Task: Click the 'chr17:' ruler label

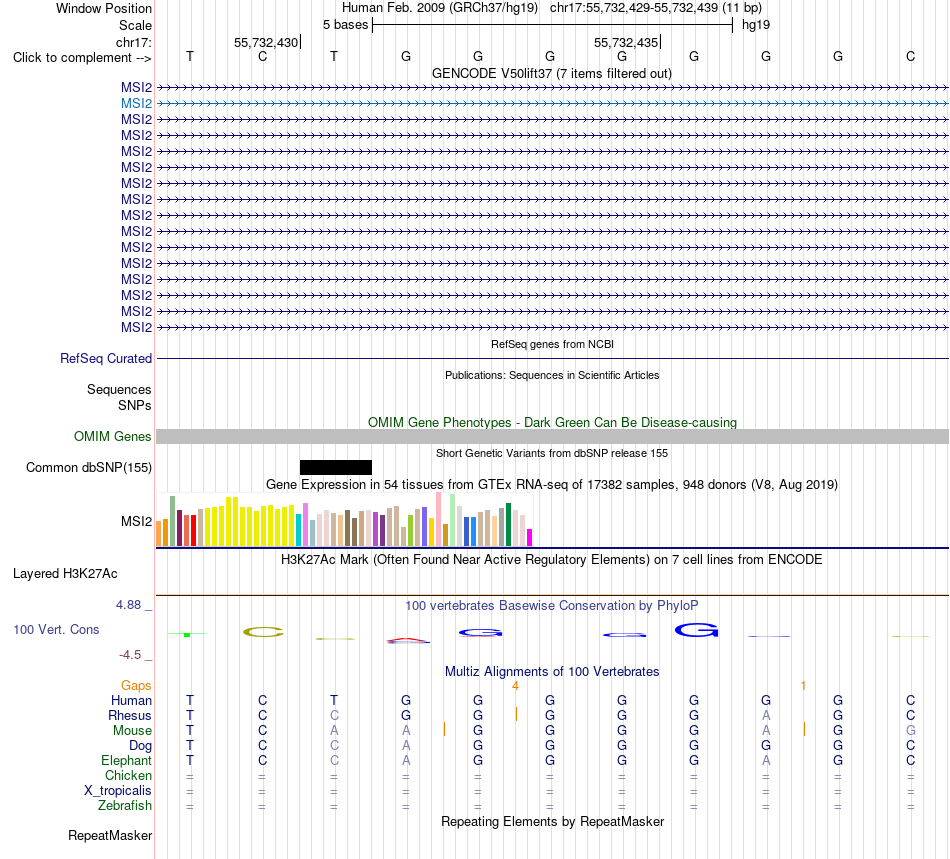Action: [x=133, y=42]
